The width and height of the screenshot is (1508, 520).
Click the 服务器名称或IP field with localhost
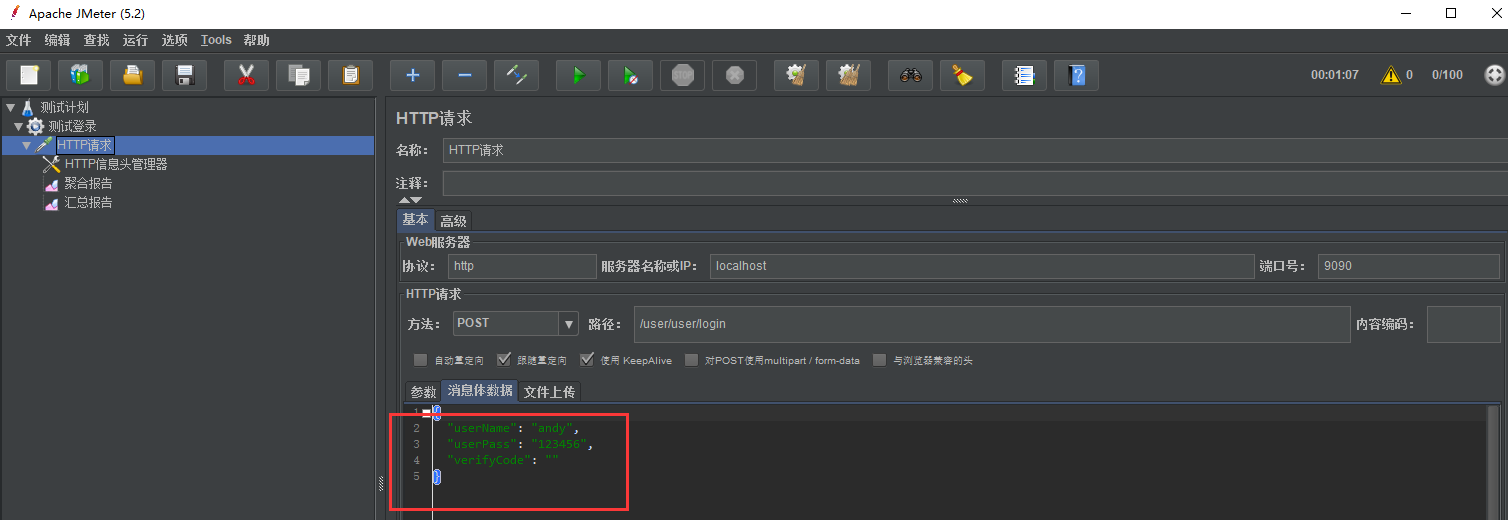[x=982, y=266]
